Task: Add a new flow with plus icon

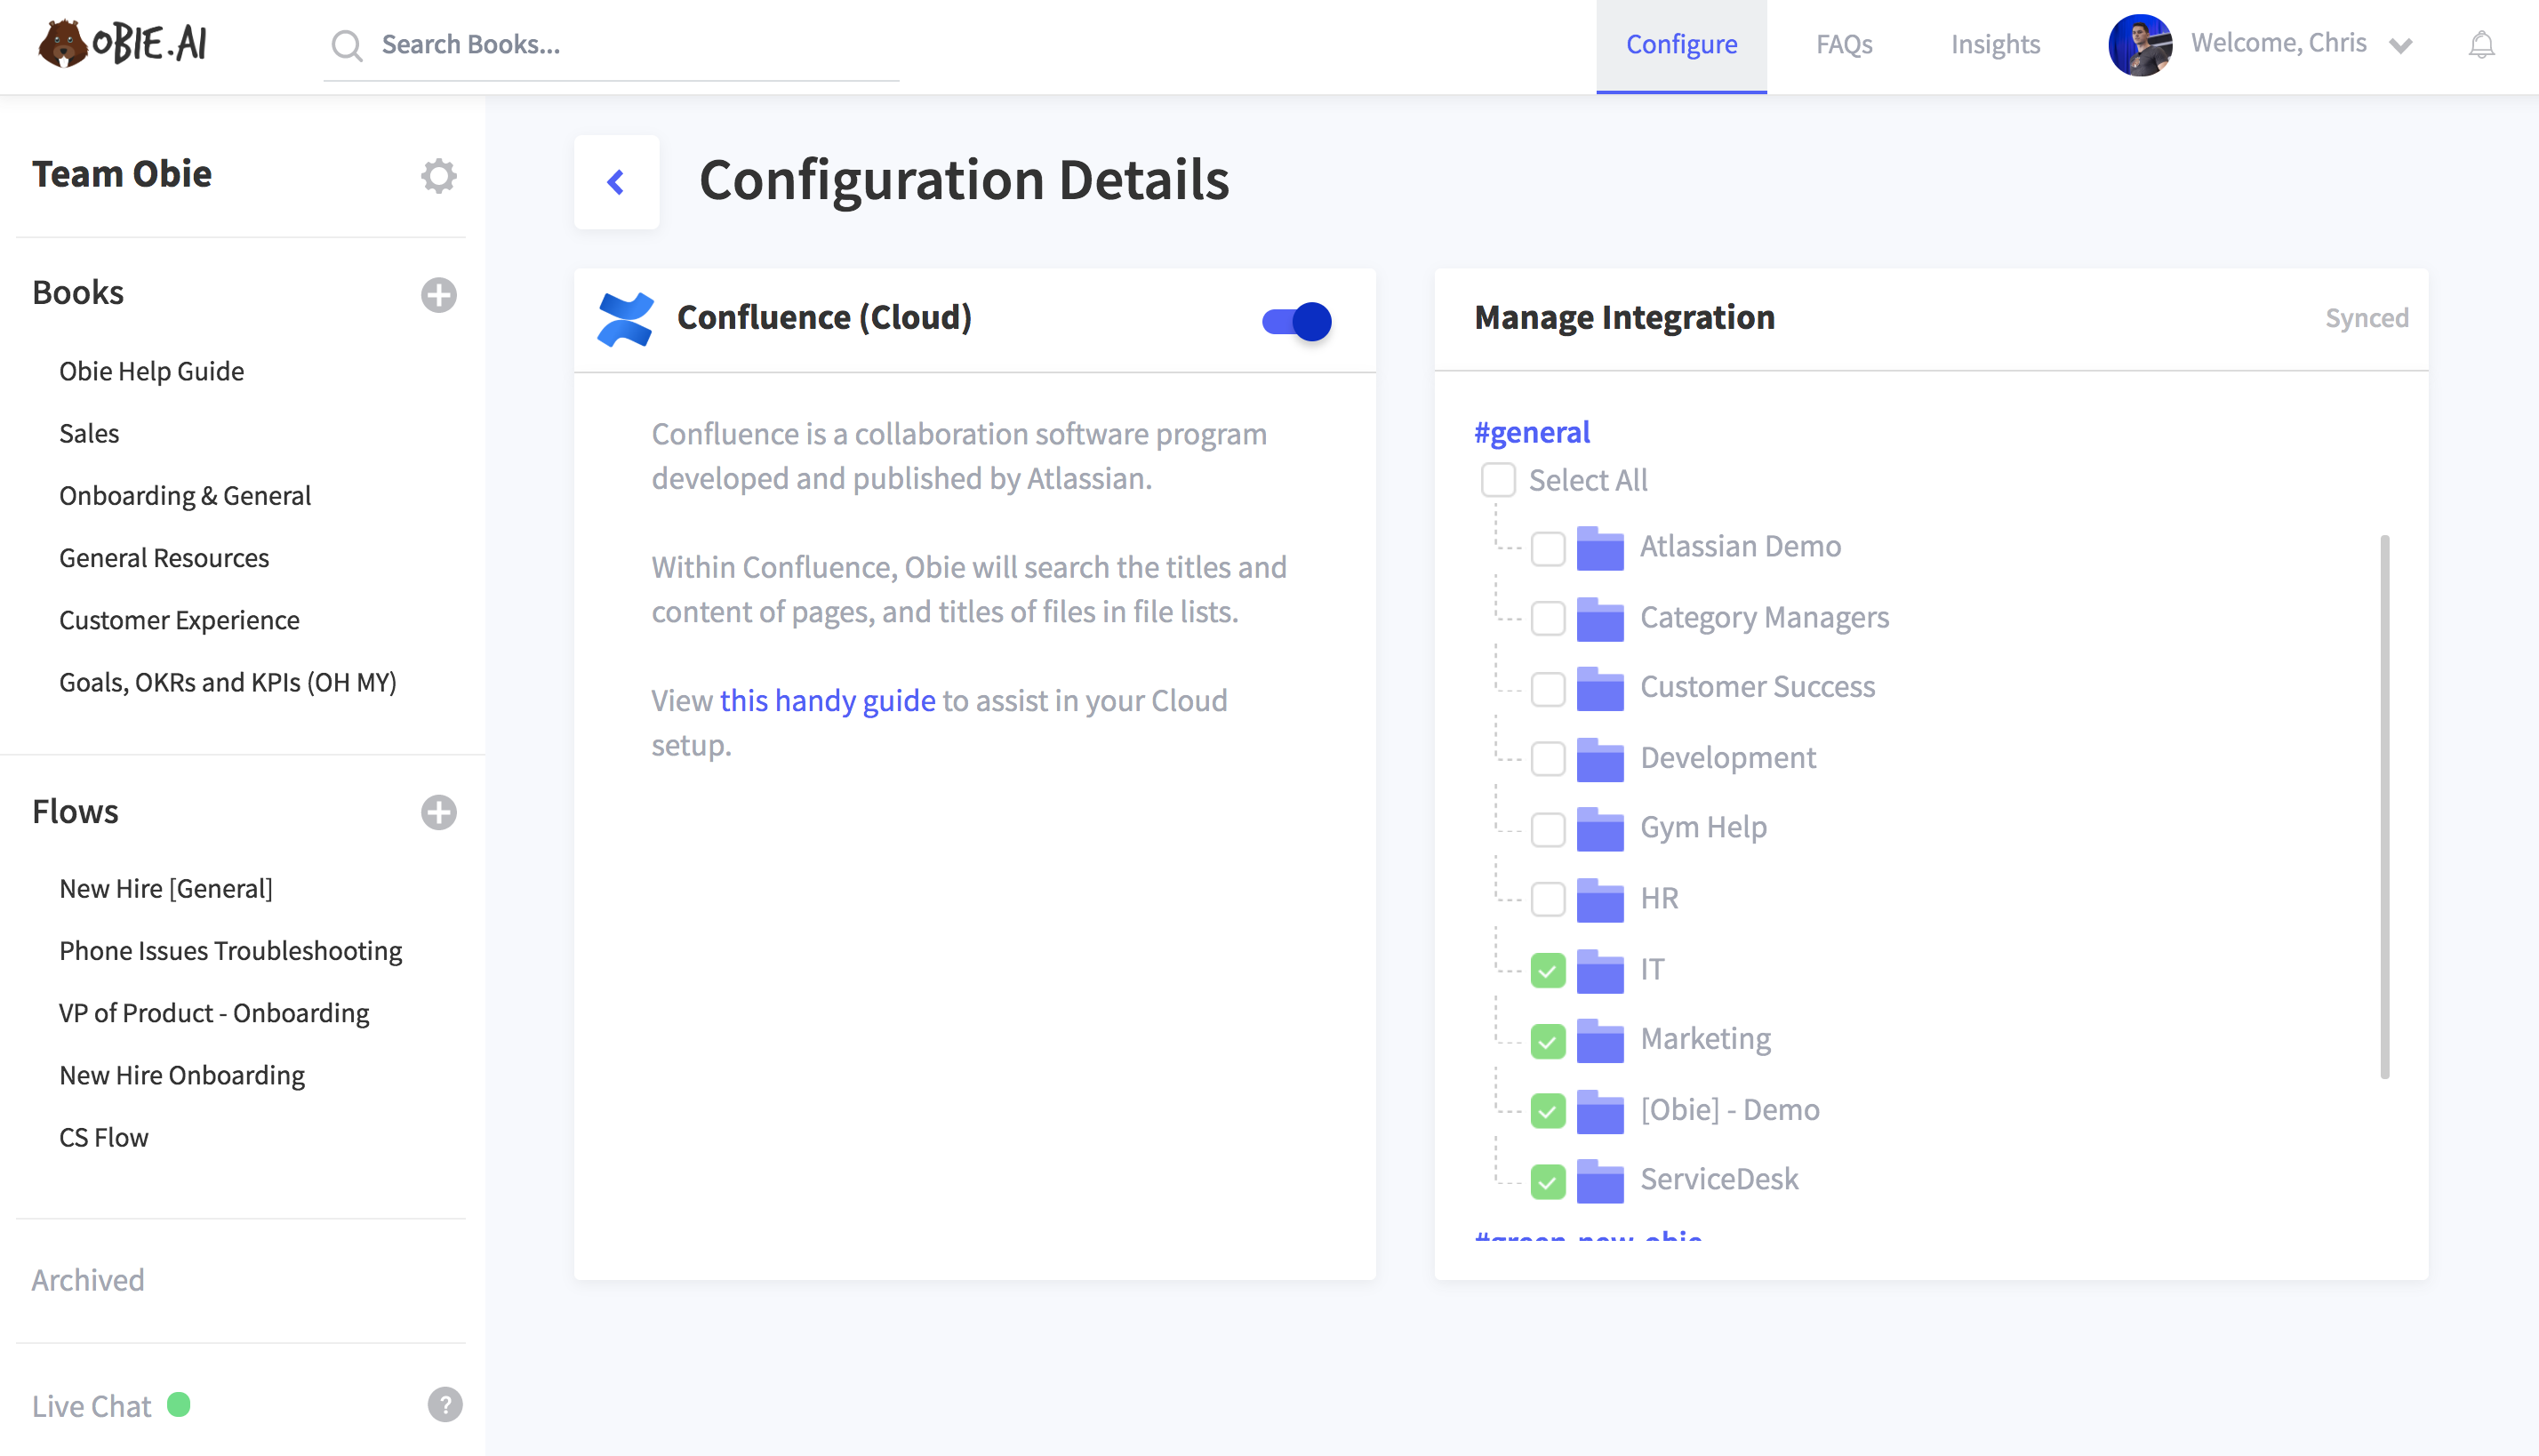Action: (x=438, y=812)
